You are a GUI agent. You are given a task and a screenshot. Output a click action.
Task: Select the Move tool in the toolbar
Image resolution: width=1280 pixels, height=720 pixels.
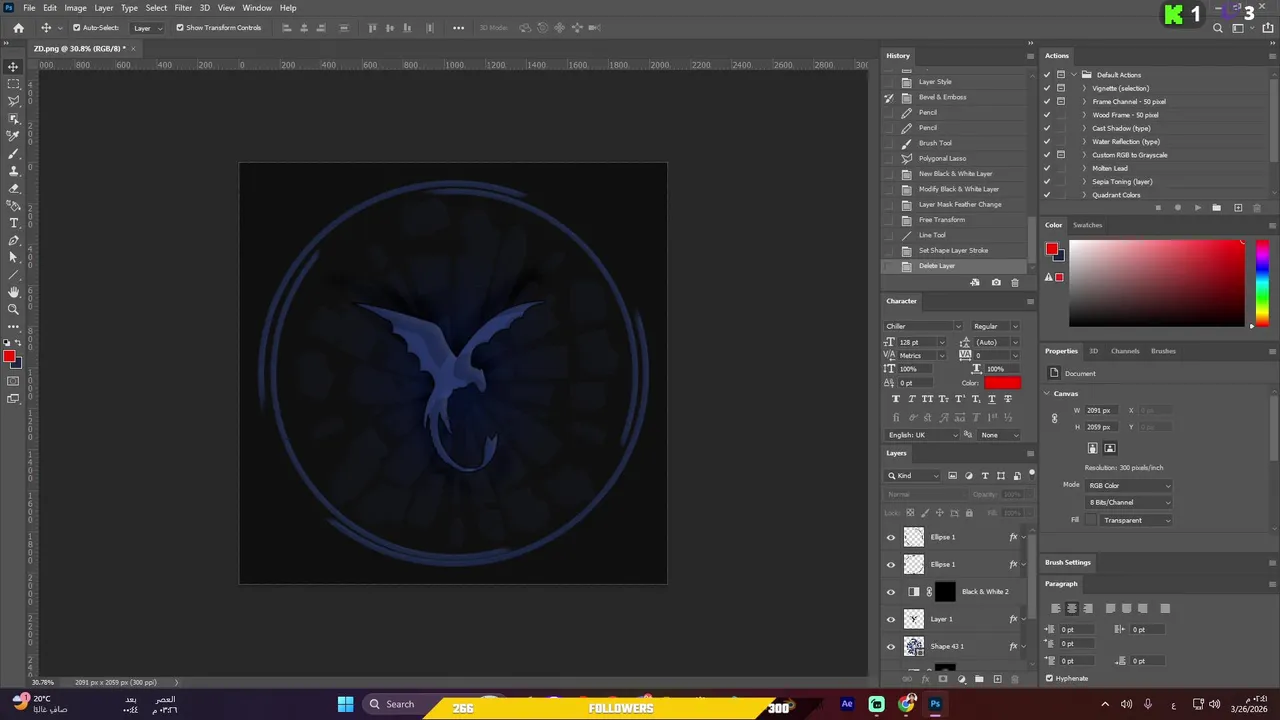[x=13, y=67]
